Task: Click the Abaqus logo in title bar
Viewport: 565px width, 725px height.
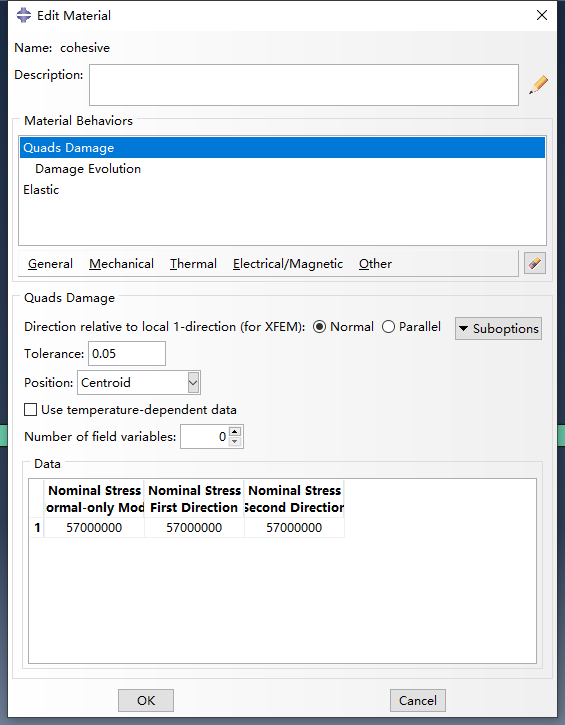Action: pyautogui.click(x=24, y=15)
